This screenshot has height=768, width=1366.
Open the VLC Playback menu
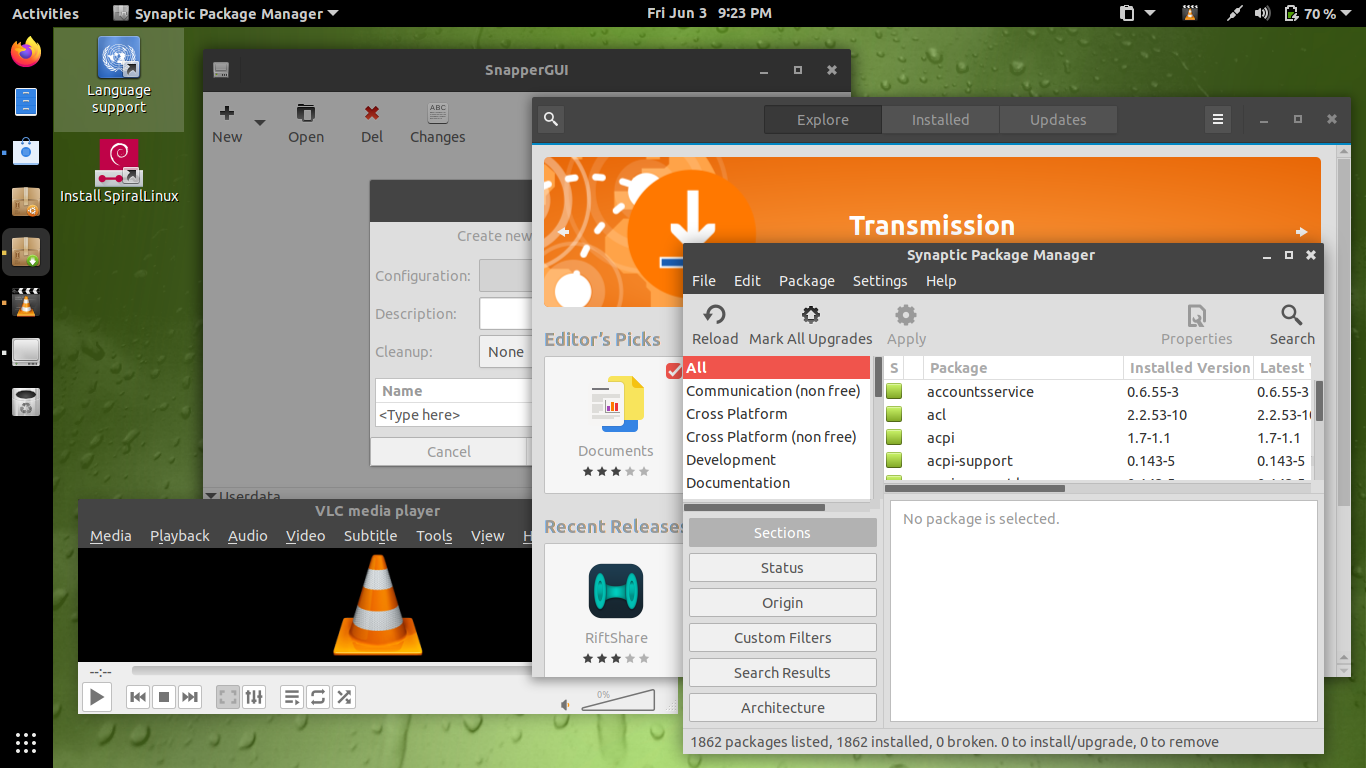180,536
